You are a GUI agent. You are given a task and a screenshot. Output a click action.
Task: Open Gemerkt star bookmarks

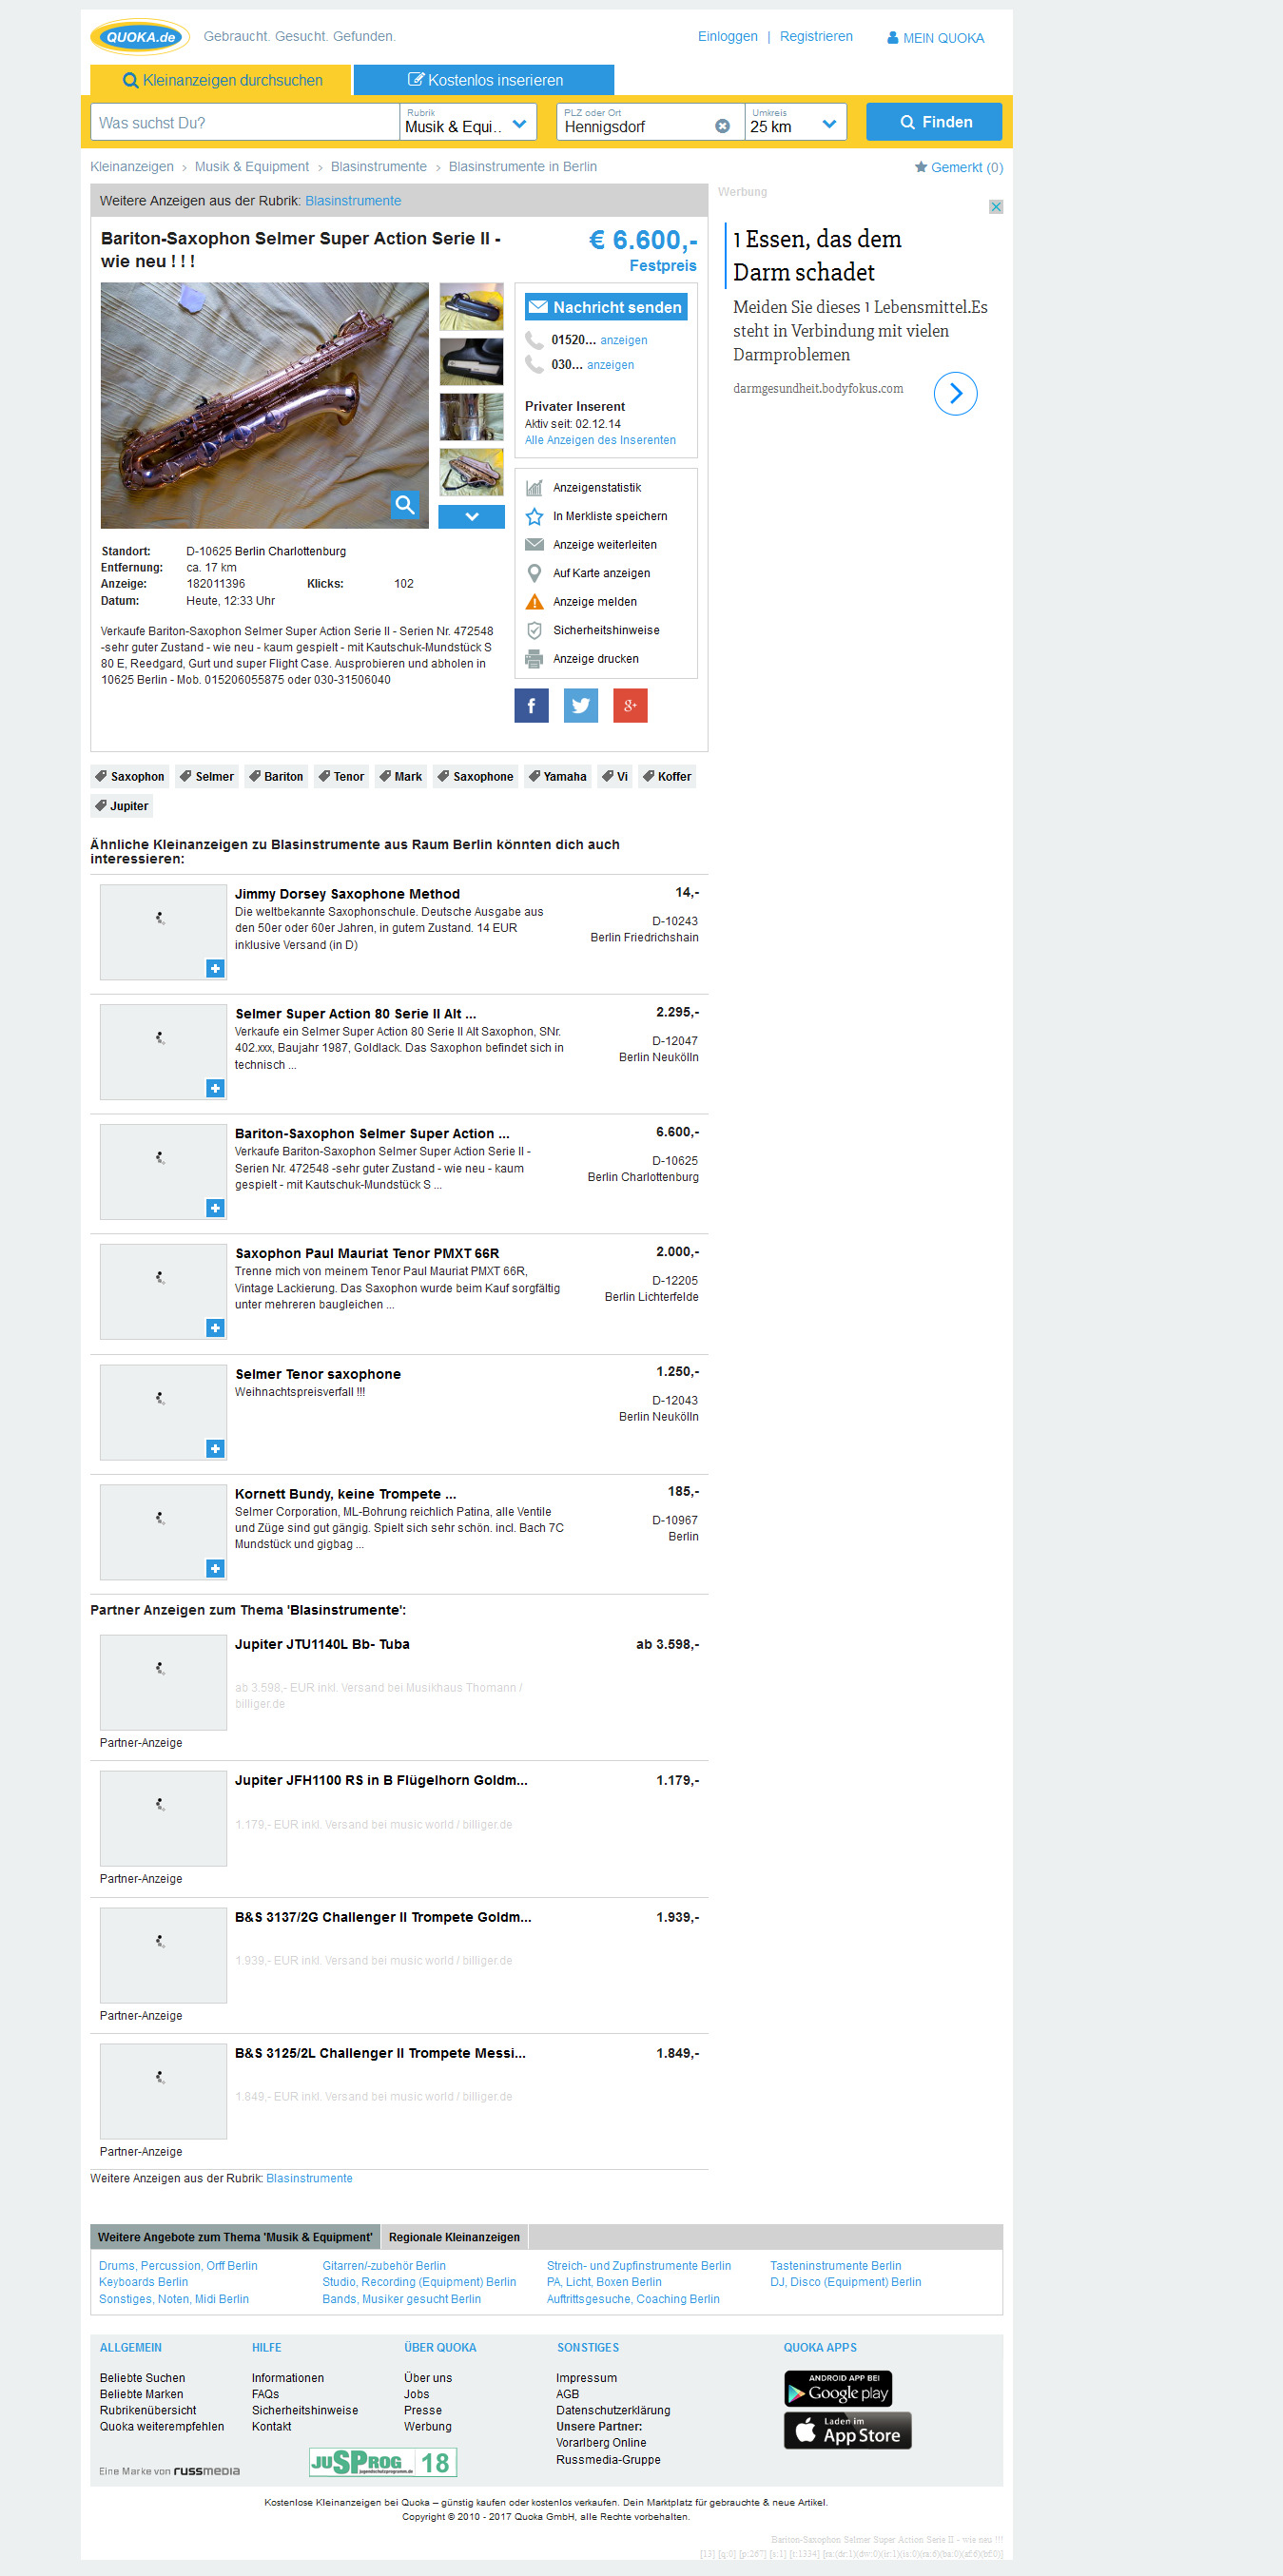(x=958, y=167)
